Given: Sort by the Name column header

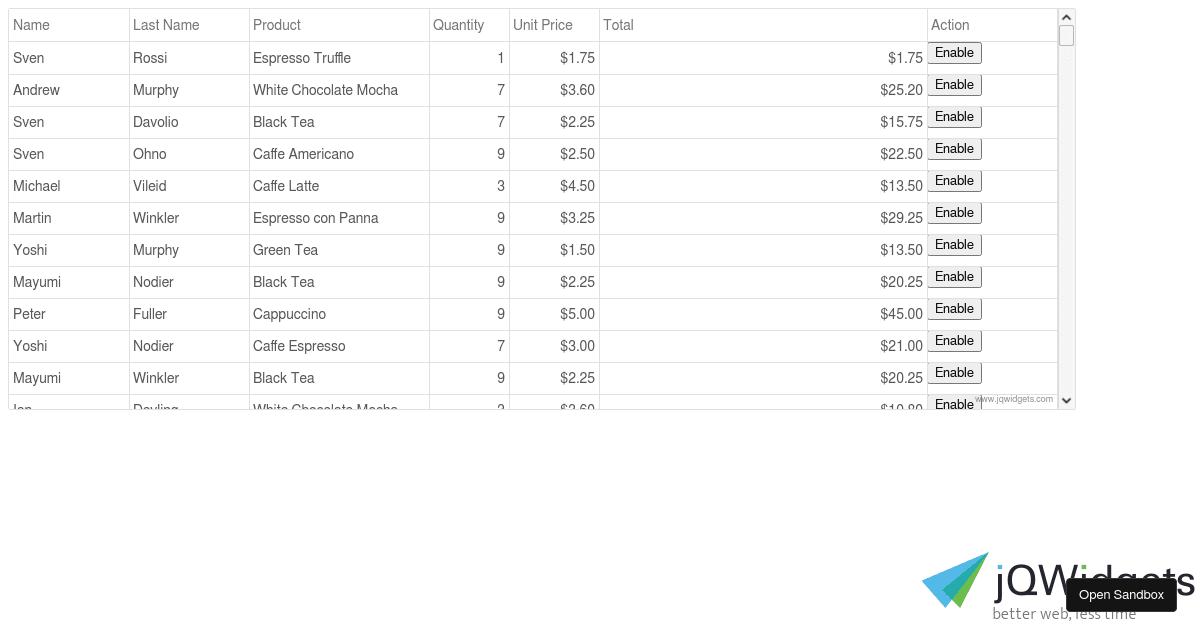Looking at the screenshot, I should point(68,25).
